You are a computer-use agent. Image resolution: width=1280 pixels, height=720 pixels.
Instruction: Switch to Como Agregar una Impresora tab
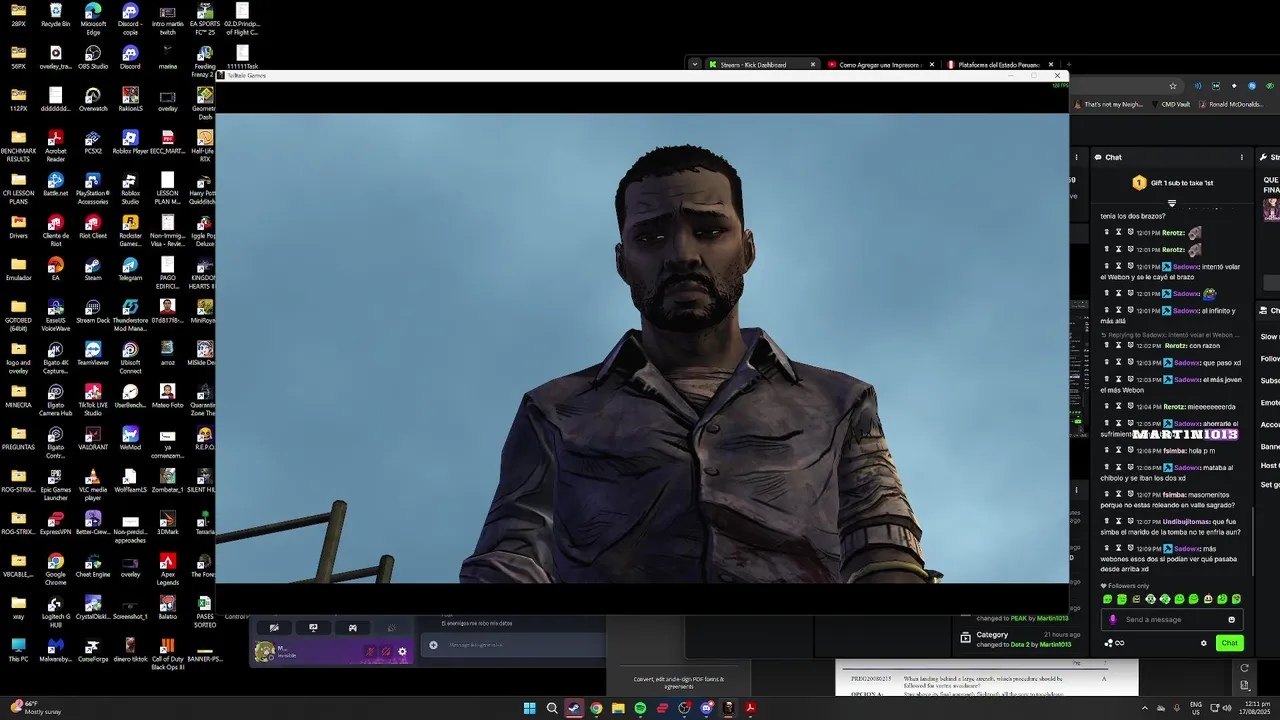[881, 64]
